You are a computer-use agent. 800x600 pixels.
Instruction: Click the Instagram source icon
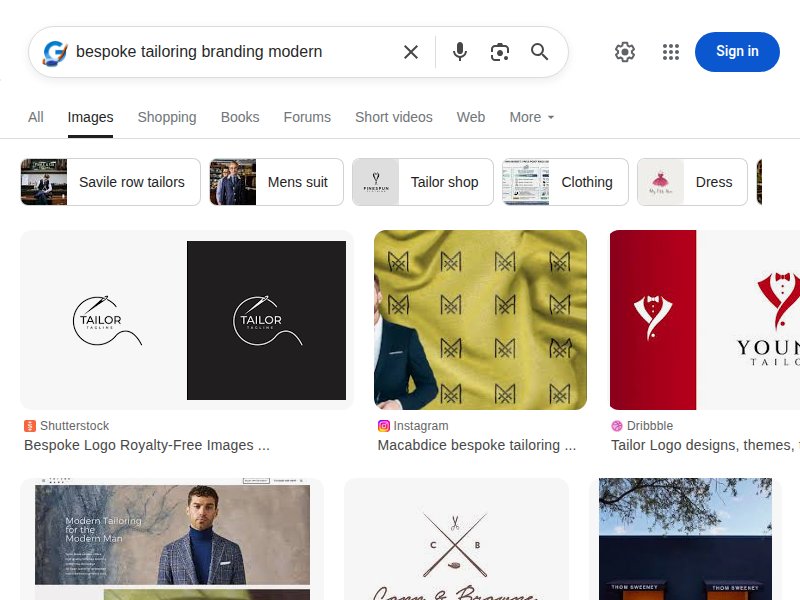click(383, 425)
